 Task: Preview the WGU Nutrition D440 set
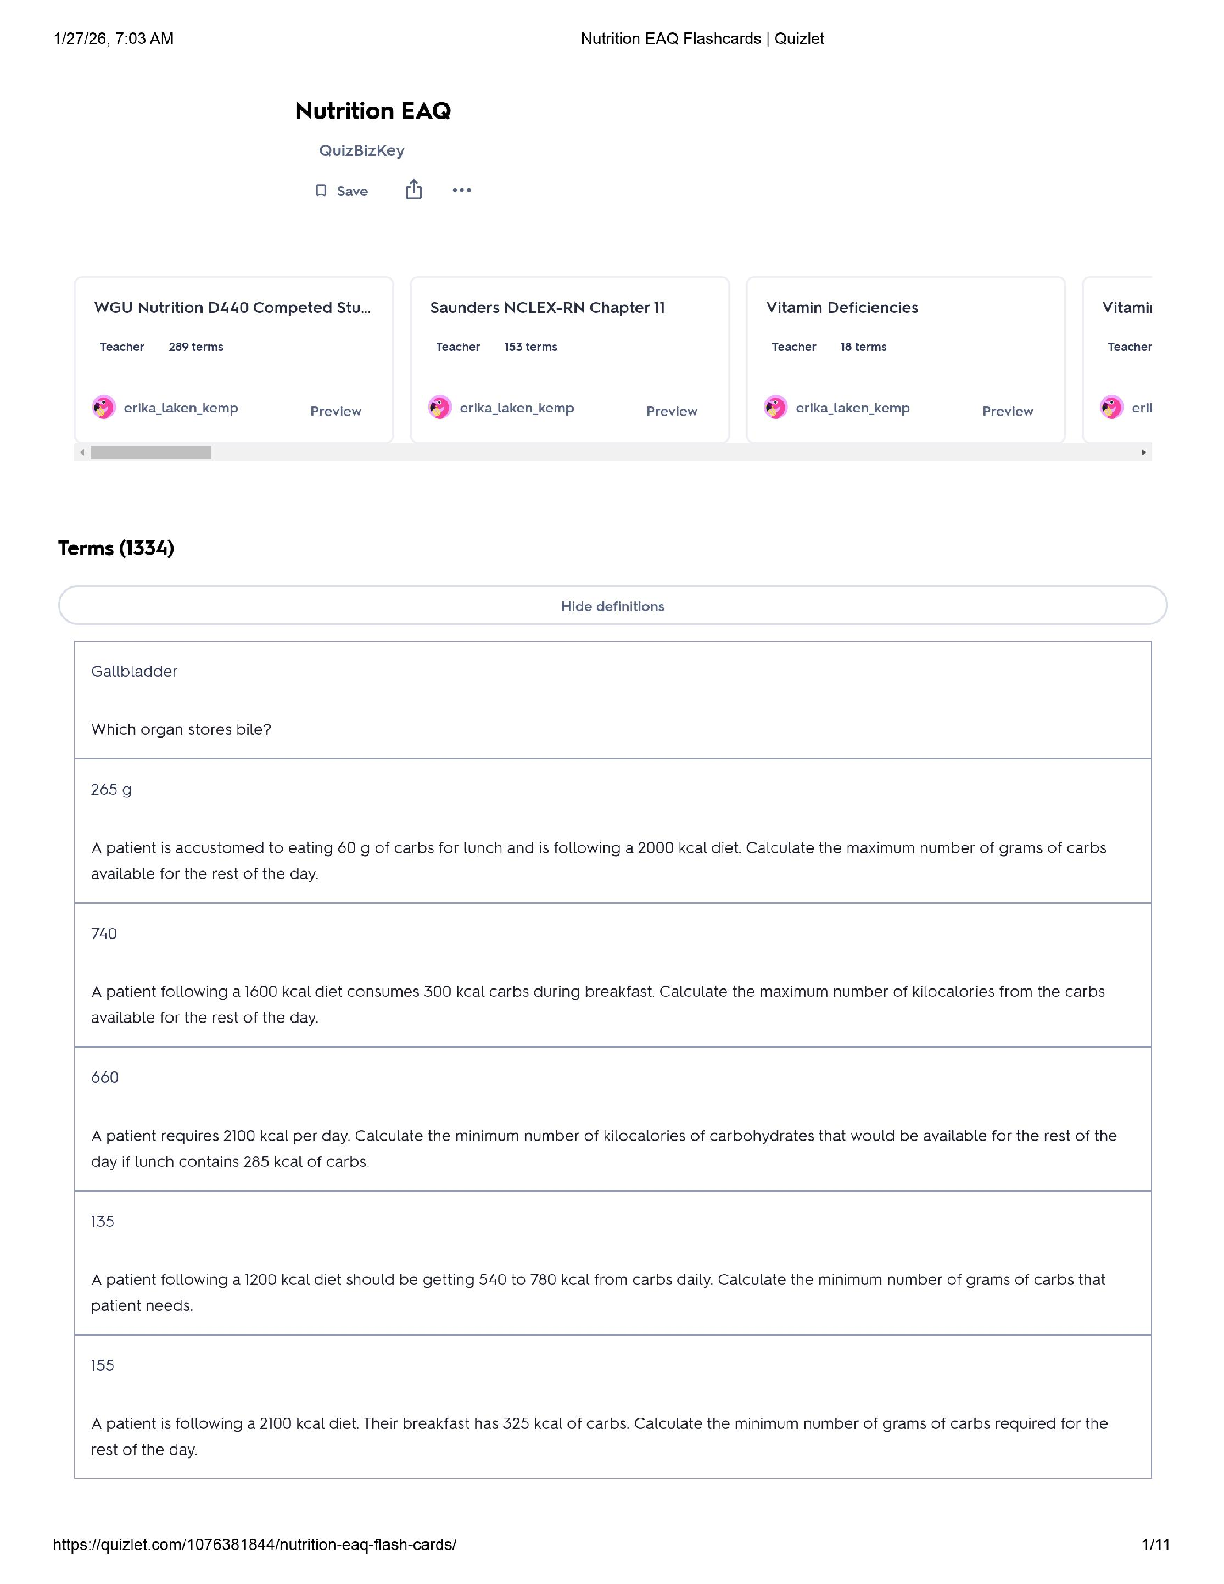335,411
